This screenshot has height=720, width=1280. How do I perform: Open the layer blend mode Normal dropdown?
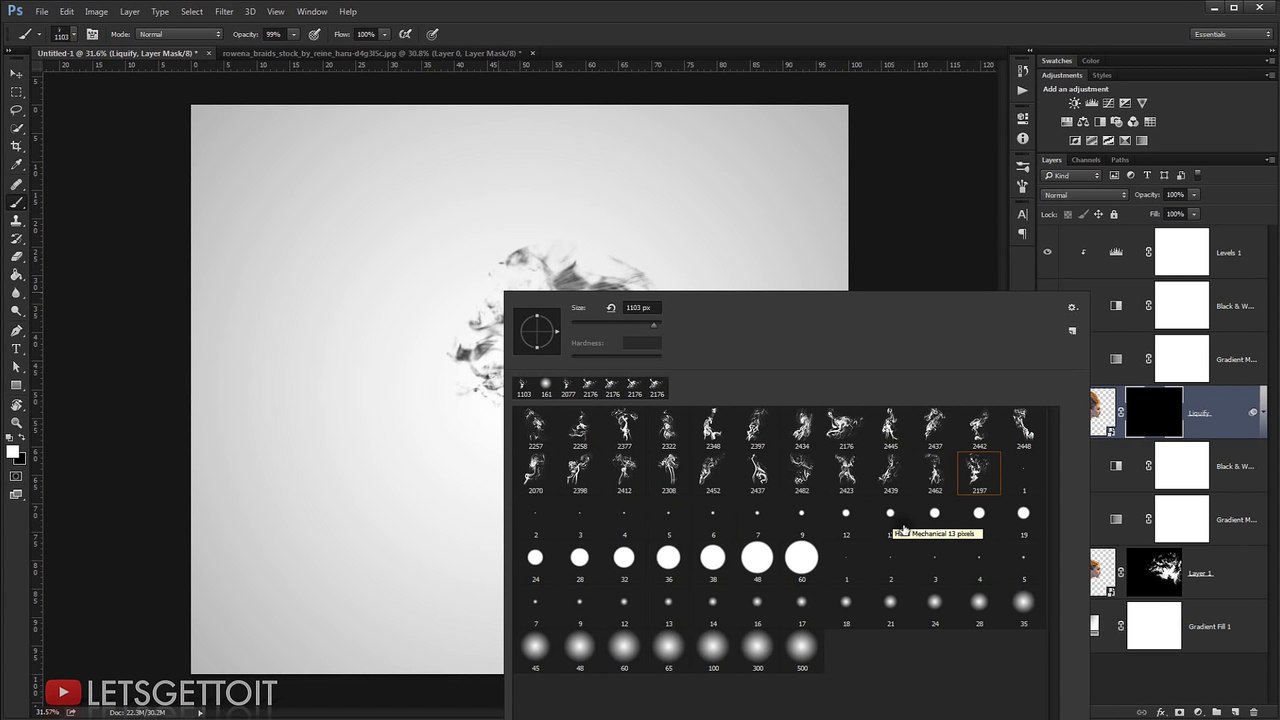coord(1084,195)
